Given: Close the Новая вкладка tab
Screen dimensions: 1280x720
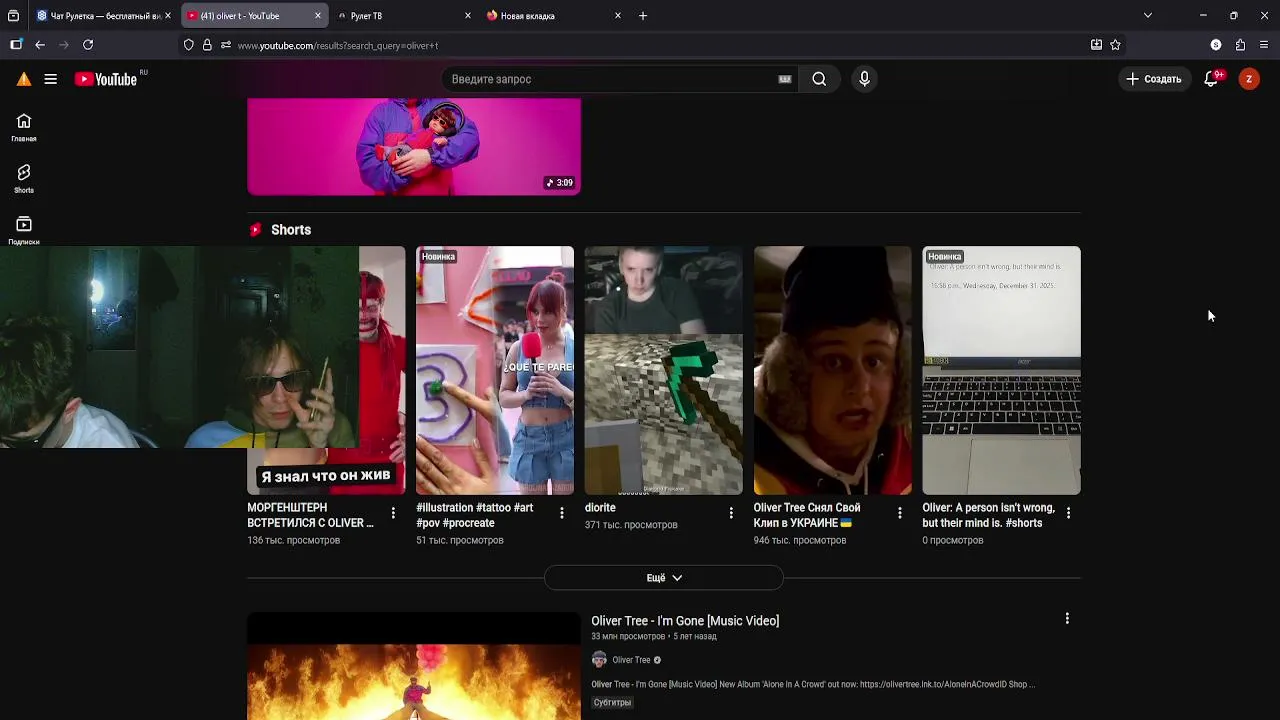Looking at the screenshot, I should pos(618,16).
